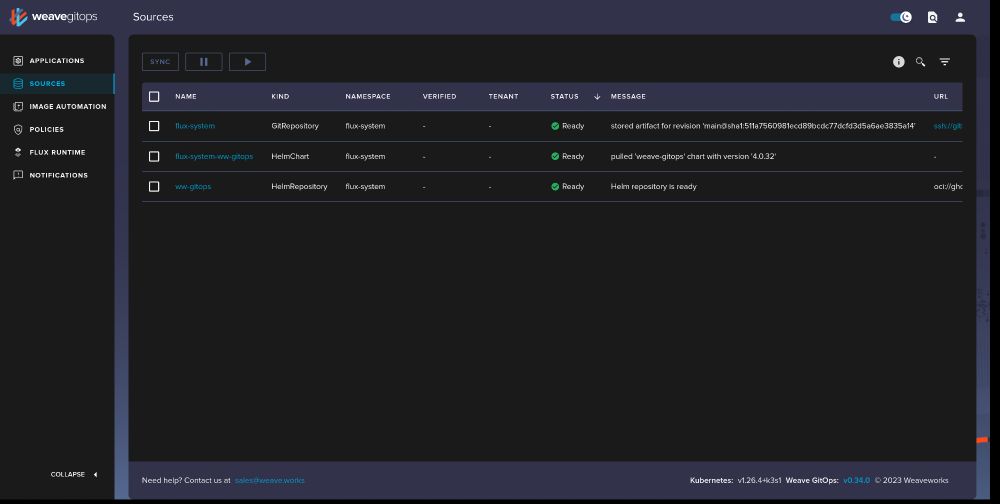Select the ww-gitops row checkbox
1000x504 pixels.
[x=154, y=186]
